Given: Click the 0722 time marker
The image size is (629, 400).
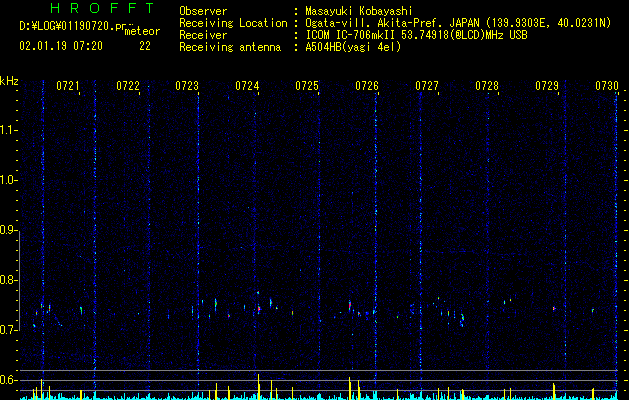Looking at the screenshot, I should click(128, 86).
